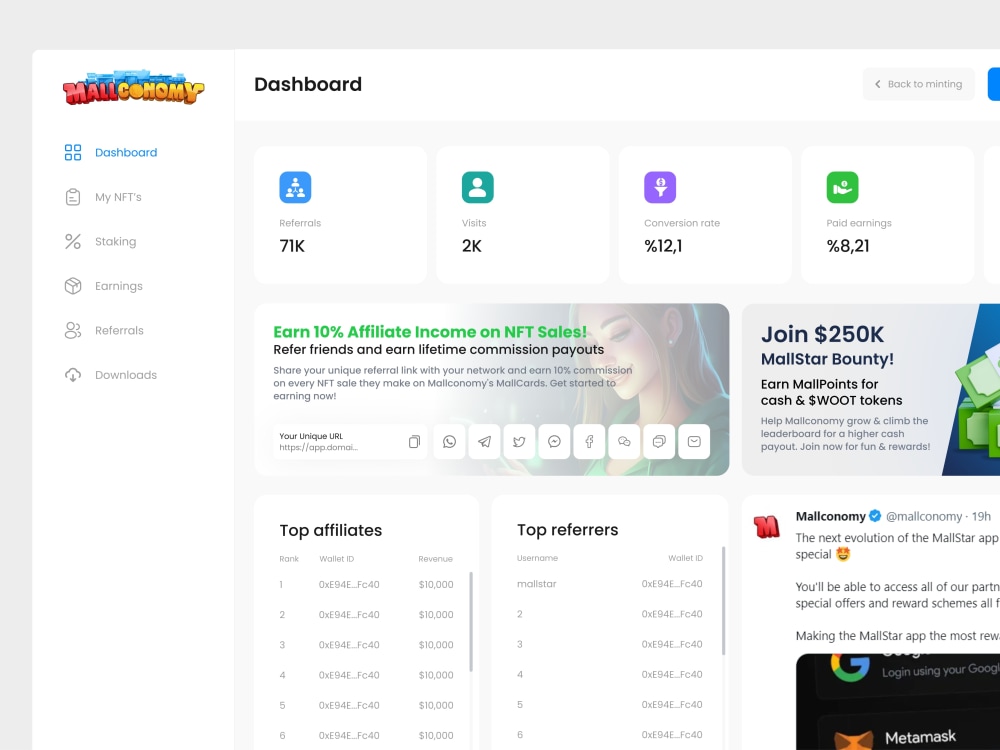Click the My NFT's clipboard icon
Image resolution: width=1000 pixels, height=750 pixels.
[x=73, y=197]
